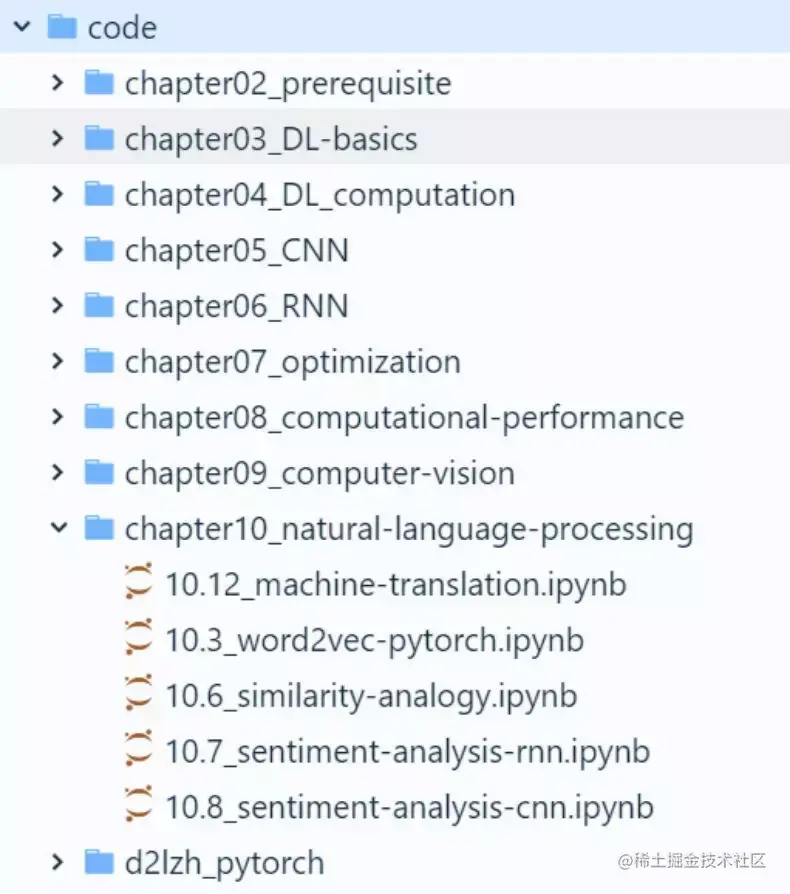Click chapter04_DL_computation folder icon

pos(99,194)
